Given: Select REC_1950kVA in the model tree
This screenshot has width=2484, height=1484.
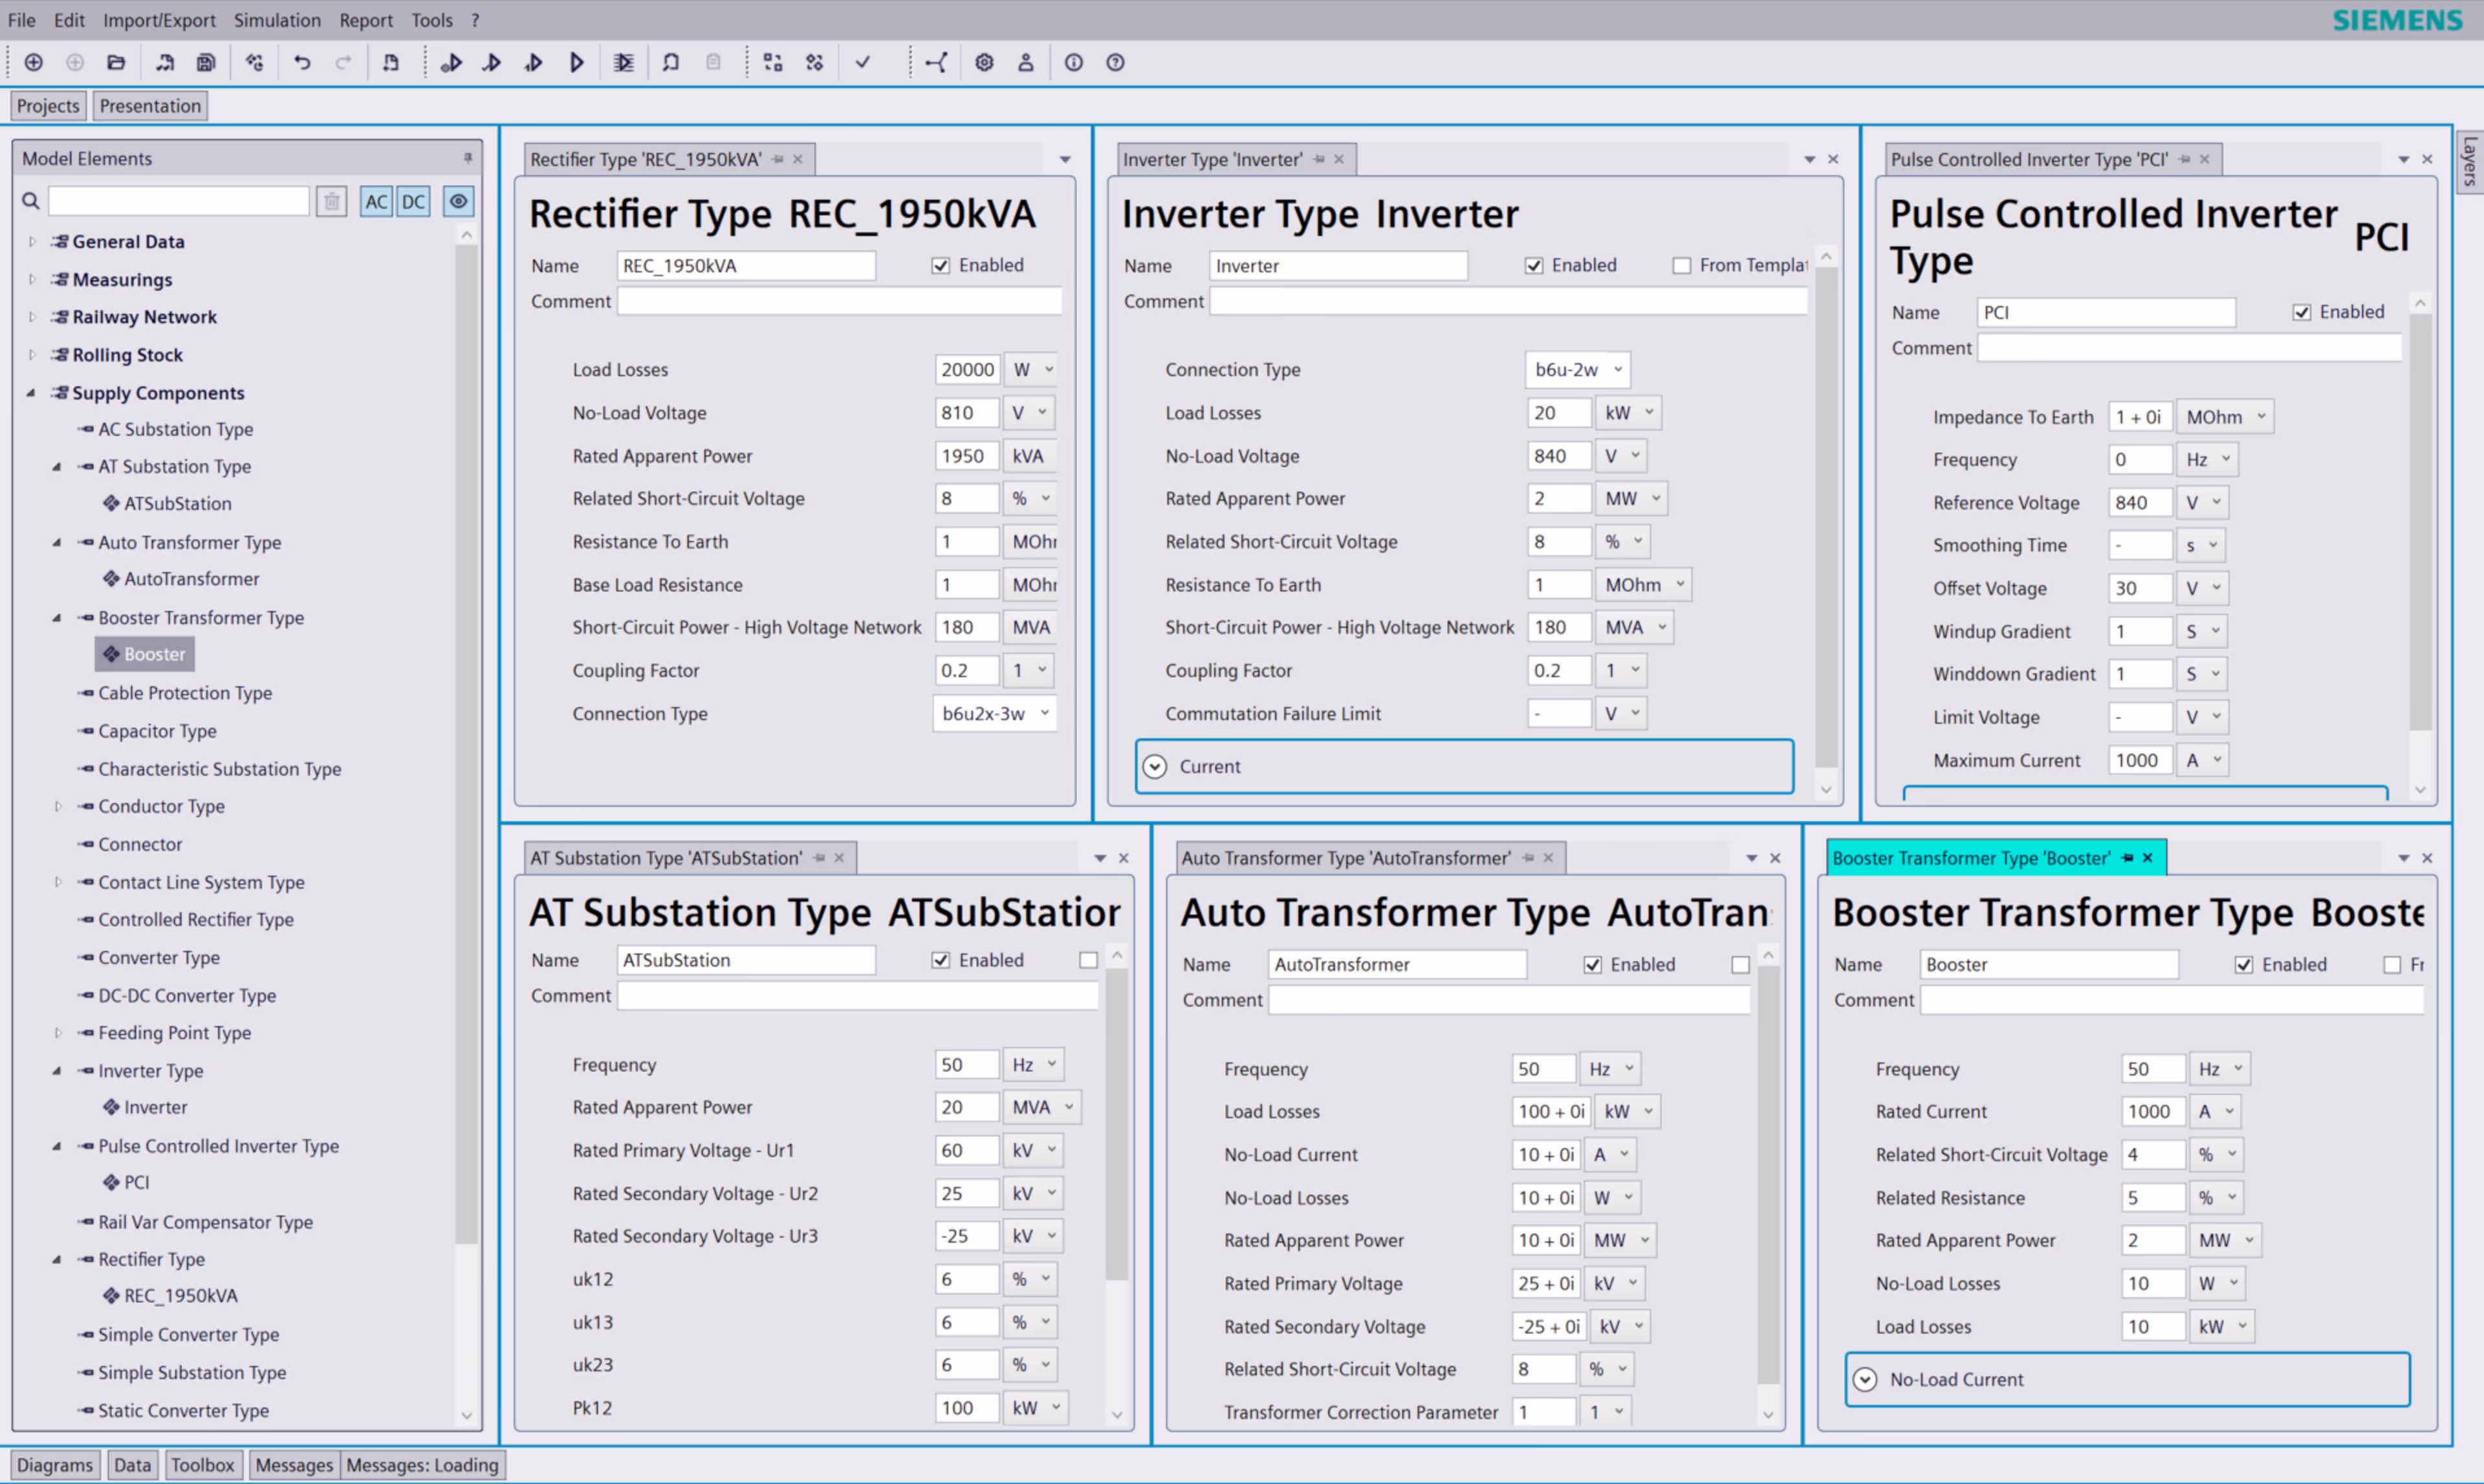Looking at the screenshot, I should 180,1296.
